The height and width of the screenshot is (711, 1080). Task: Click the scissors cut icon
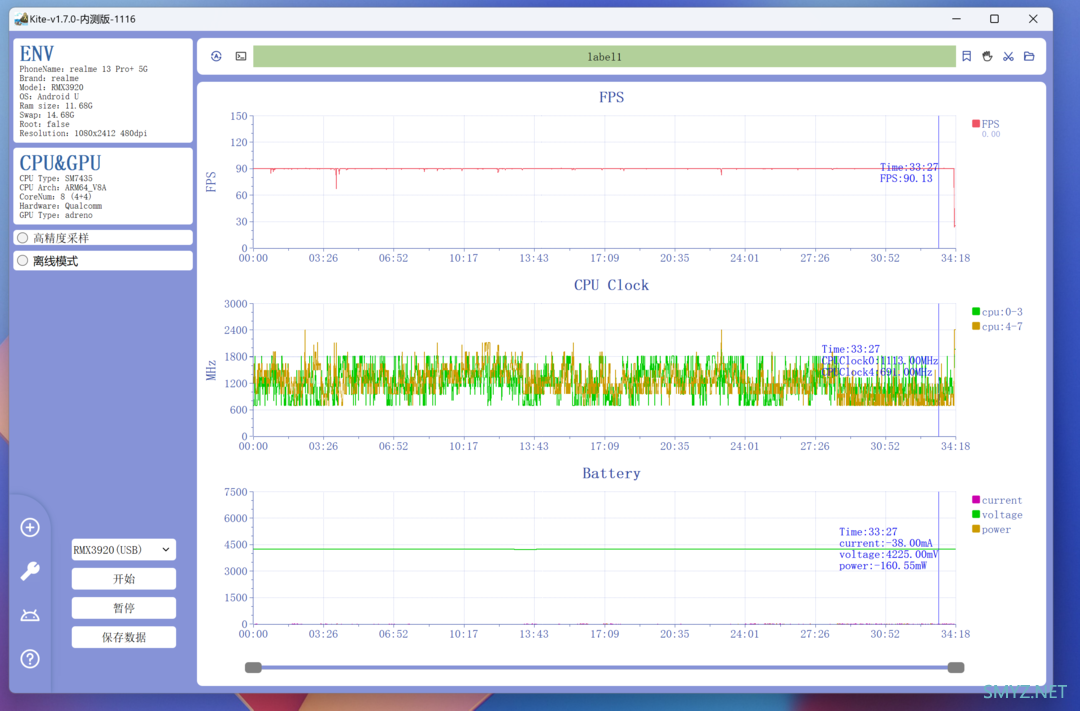click(x=1008, y=56)
